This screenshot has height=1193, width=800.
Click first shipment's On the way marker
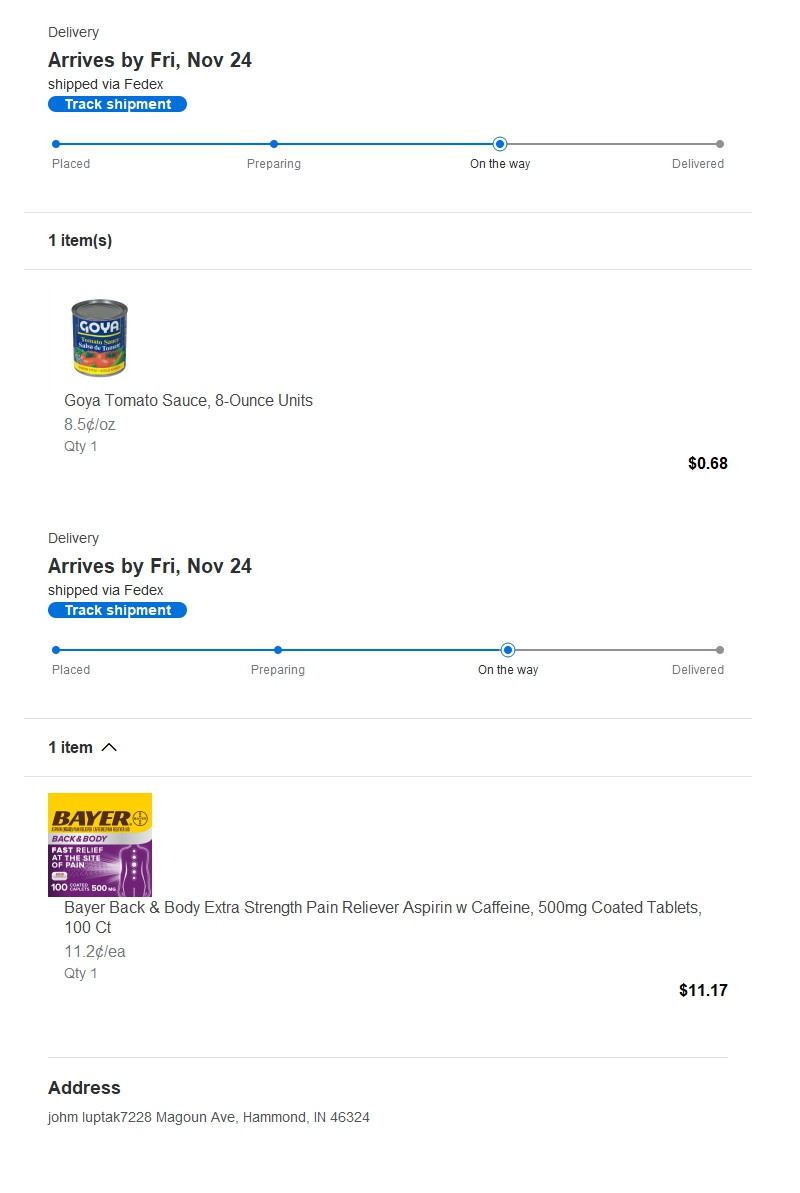(500, 144)
